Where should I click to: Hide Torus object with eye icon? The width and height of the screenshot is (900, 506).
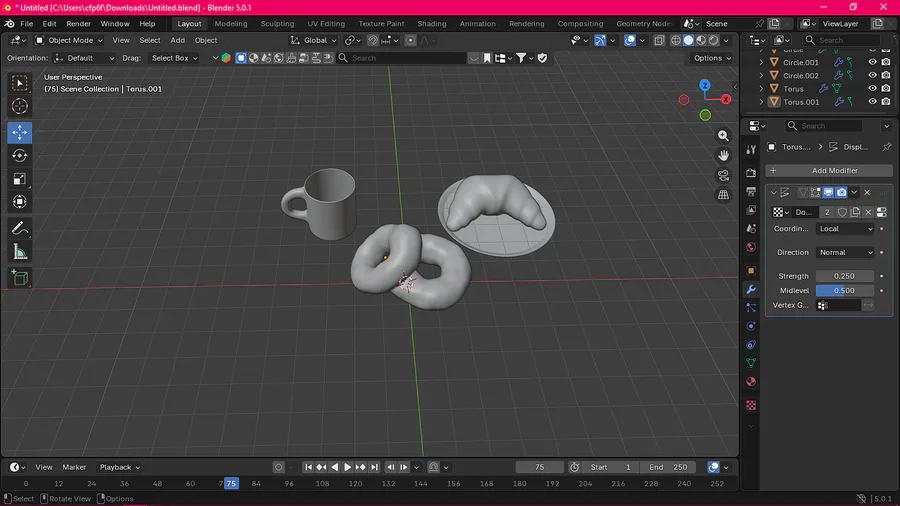872,88
